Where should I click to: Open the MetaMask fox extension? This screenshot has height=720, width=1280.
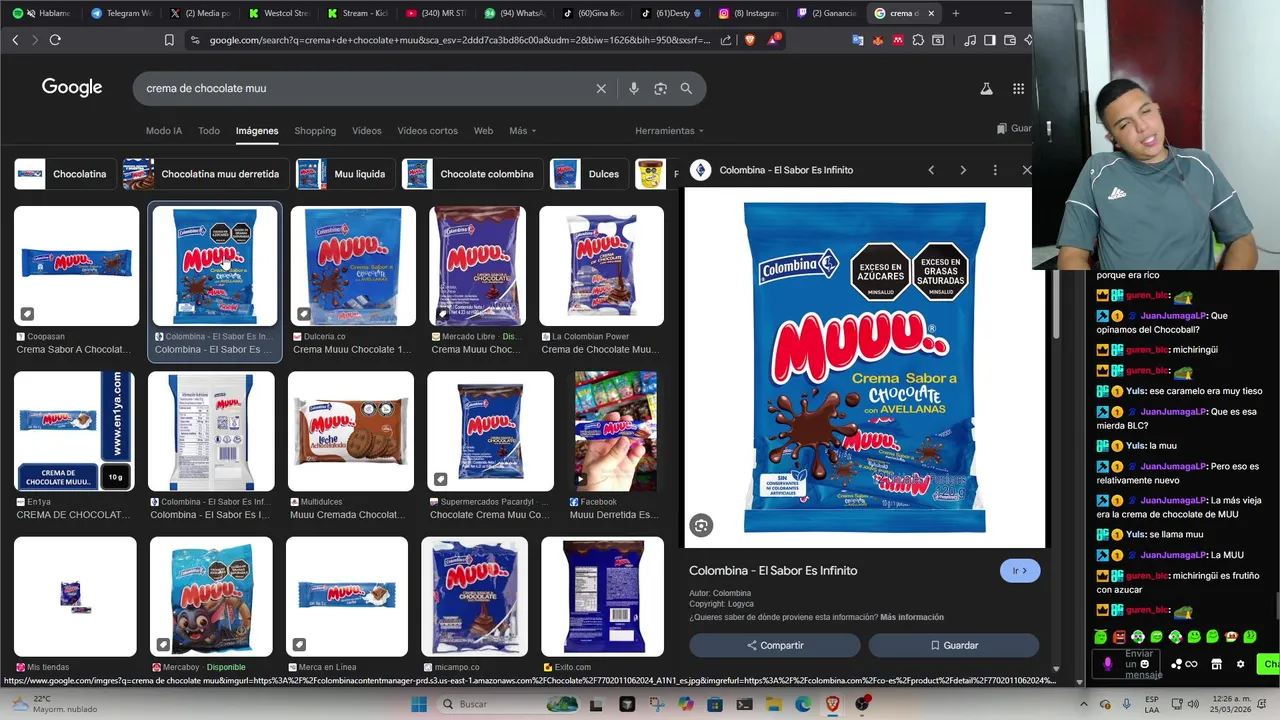coord(878,40)
